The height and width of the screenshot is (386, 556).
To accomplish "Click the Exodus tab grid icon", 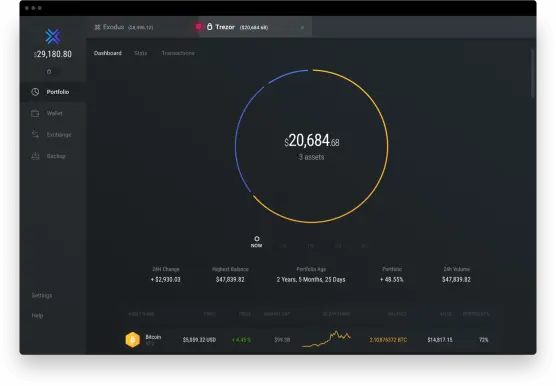I will click(x=97, y=27).
